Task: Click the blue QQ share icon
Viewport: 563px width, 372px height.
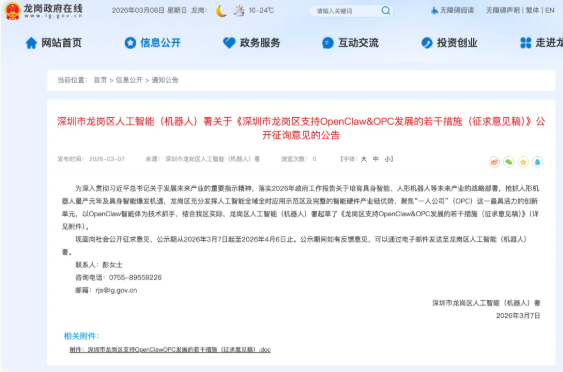Action: 538,162
